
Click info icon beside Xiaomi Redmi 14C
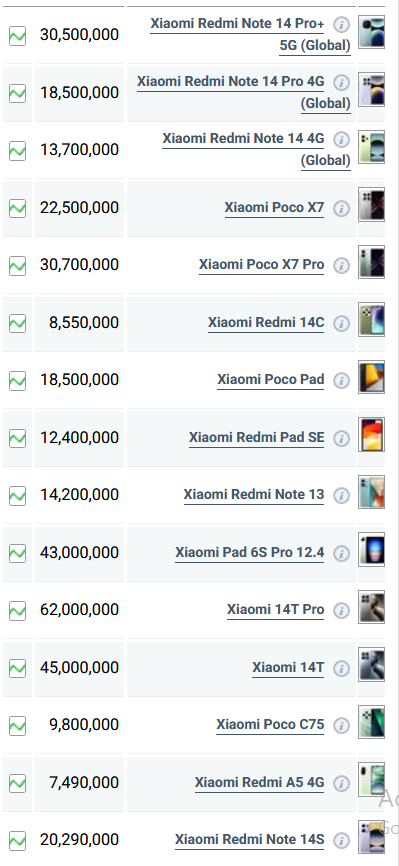342,324
